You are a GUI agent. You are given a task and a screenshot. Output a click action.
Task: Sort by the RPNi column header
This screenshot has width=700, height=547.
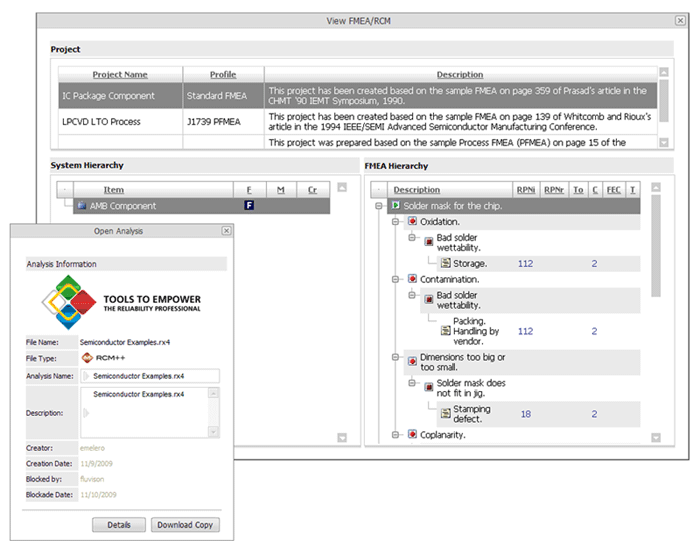525,189
